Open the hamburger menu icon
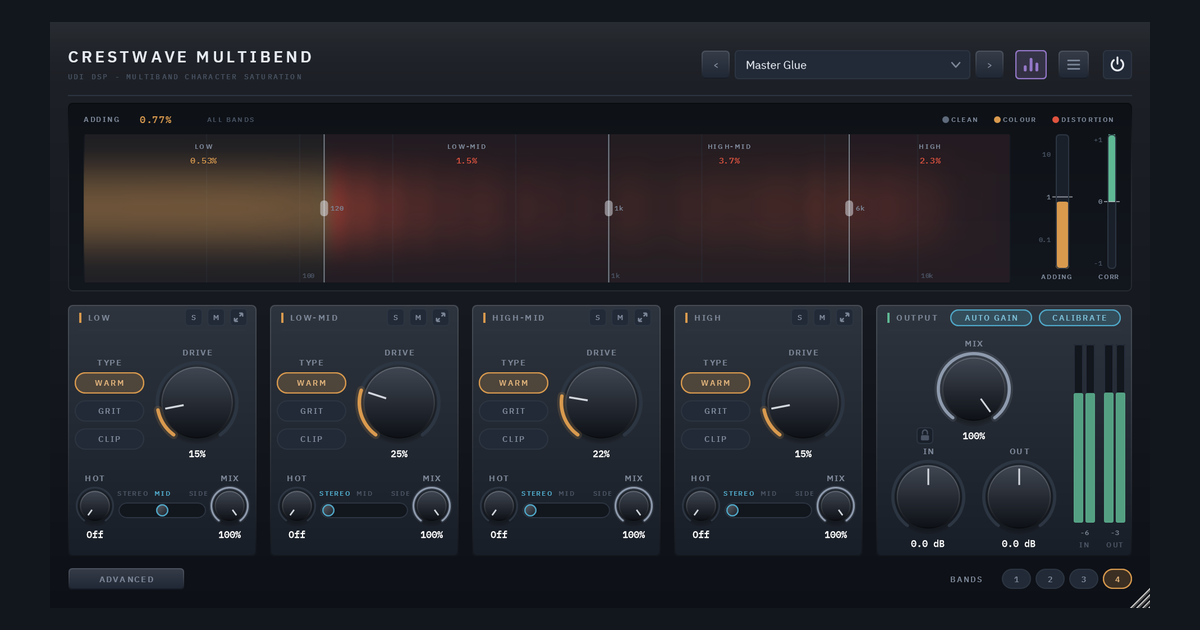The width and height of the screenshot is (1200, 630). [x=1074, y=65]
